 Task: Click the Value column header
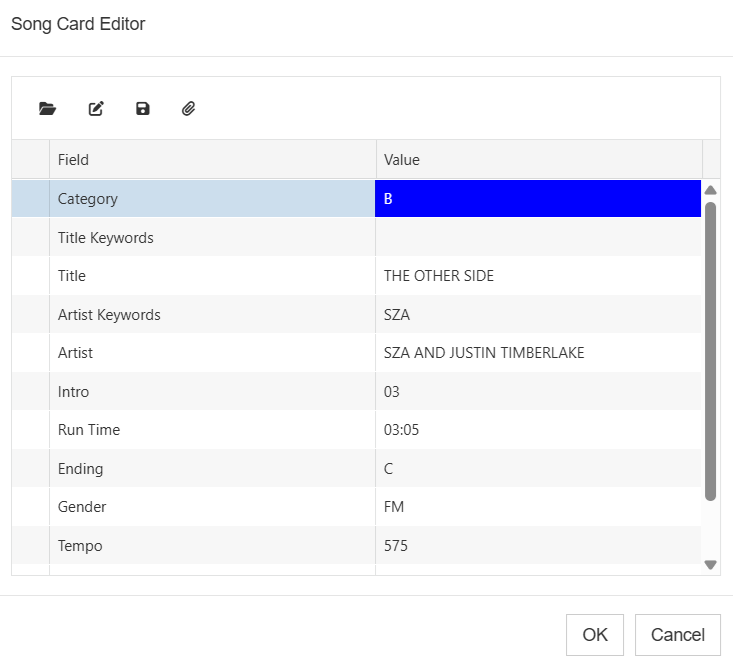[539, 159]
